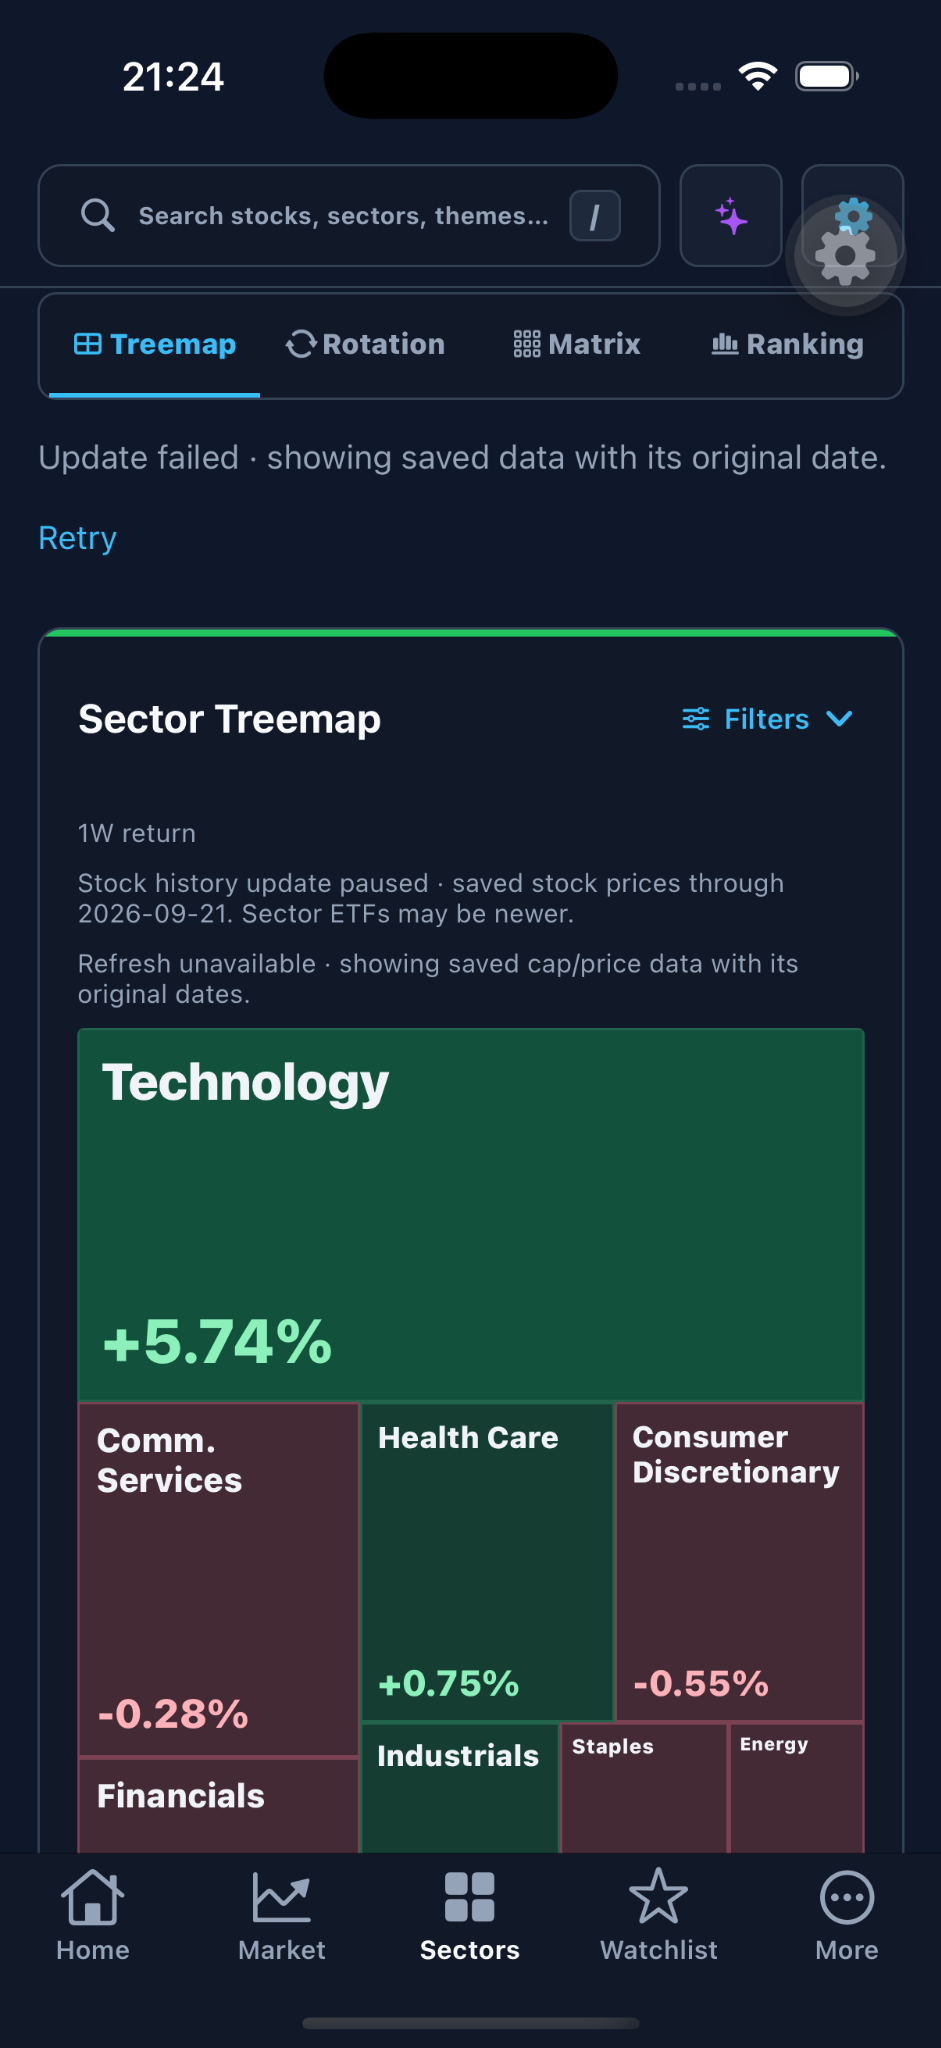Open the Watchlist star icon
This screenshot has width=941, height=2048.
point(658,1896)
